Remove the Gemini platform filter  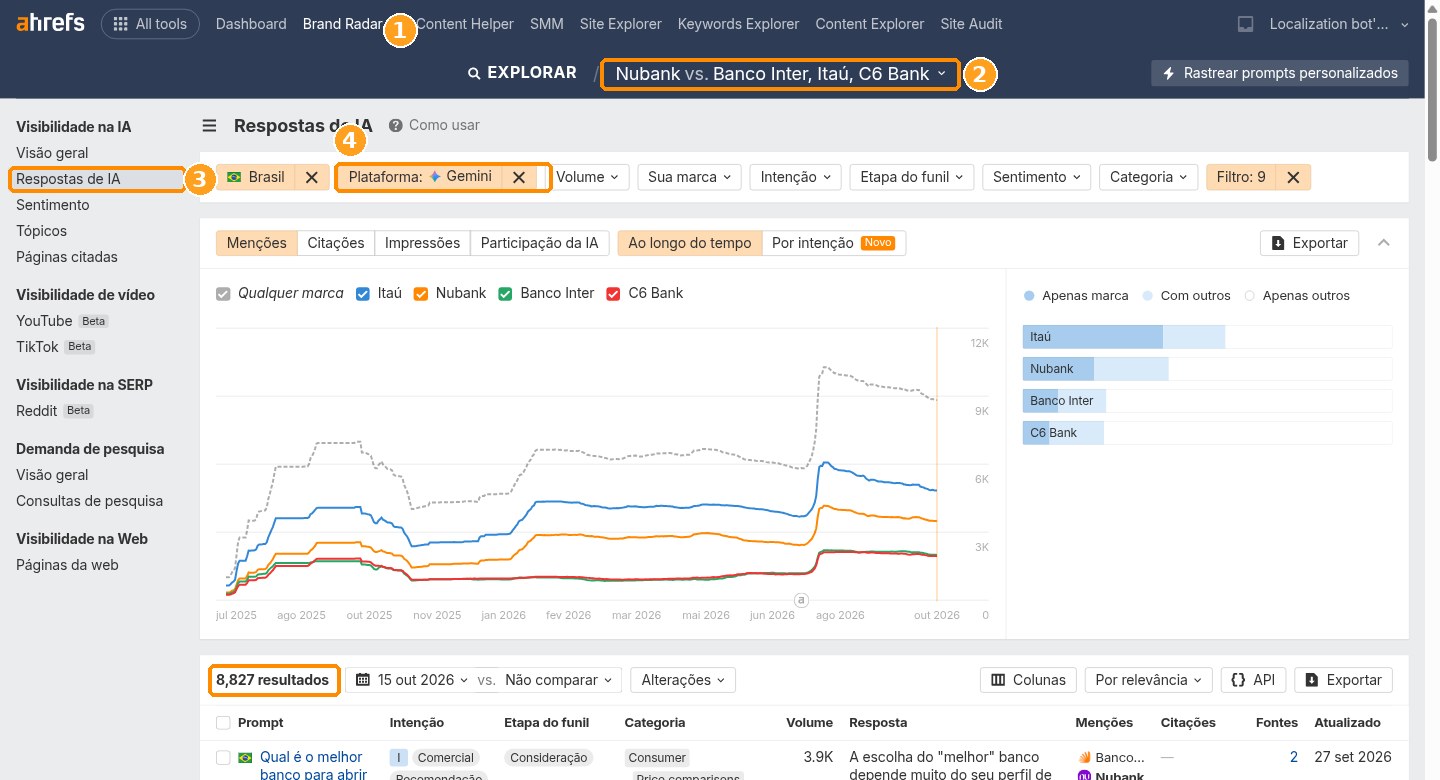coord(518,177)
